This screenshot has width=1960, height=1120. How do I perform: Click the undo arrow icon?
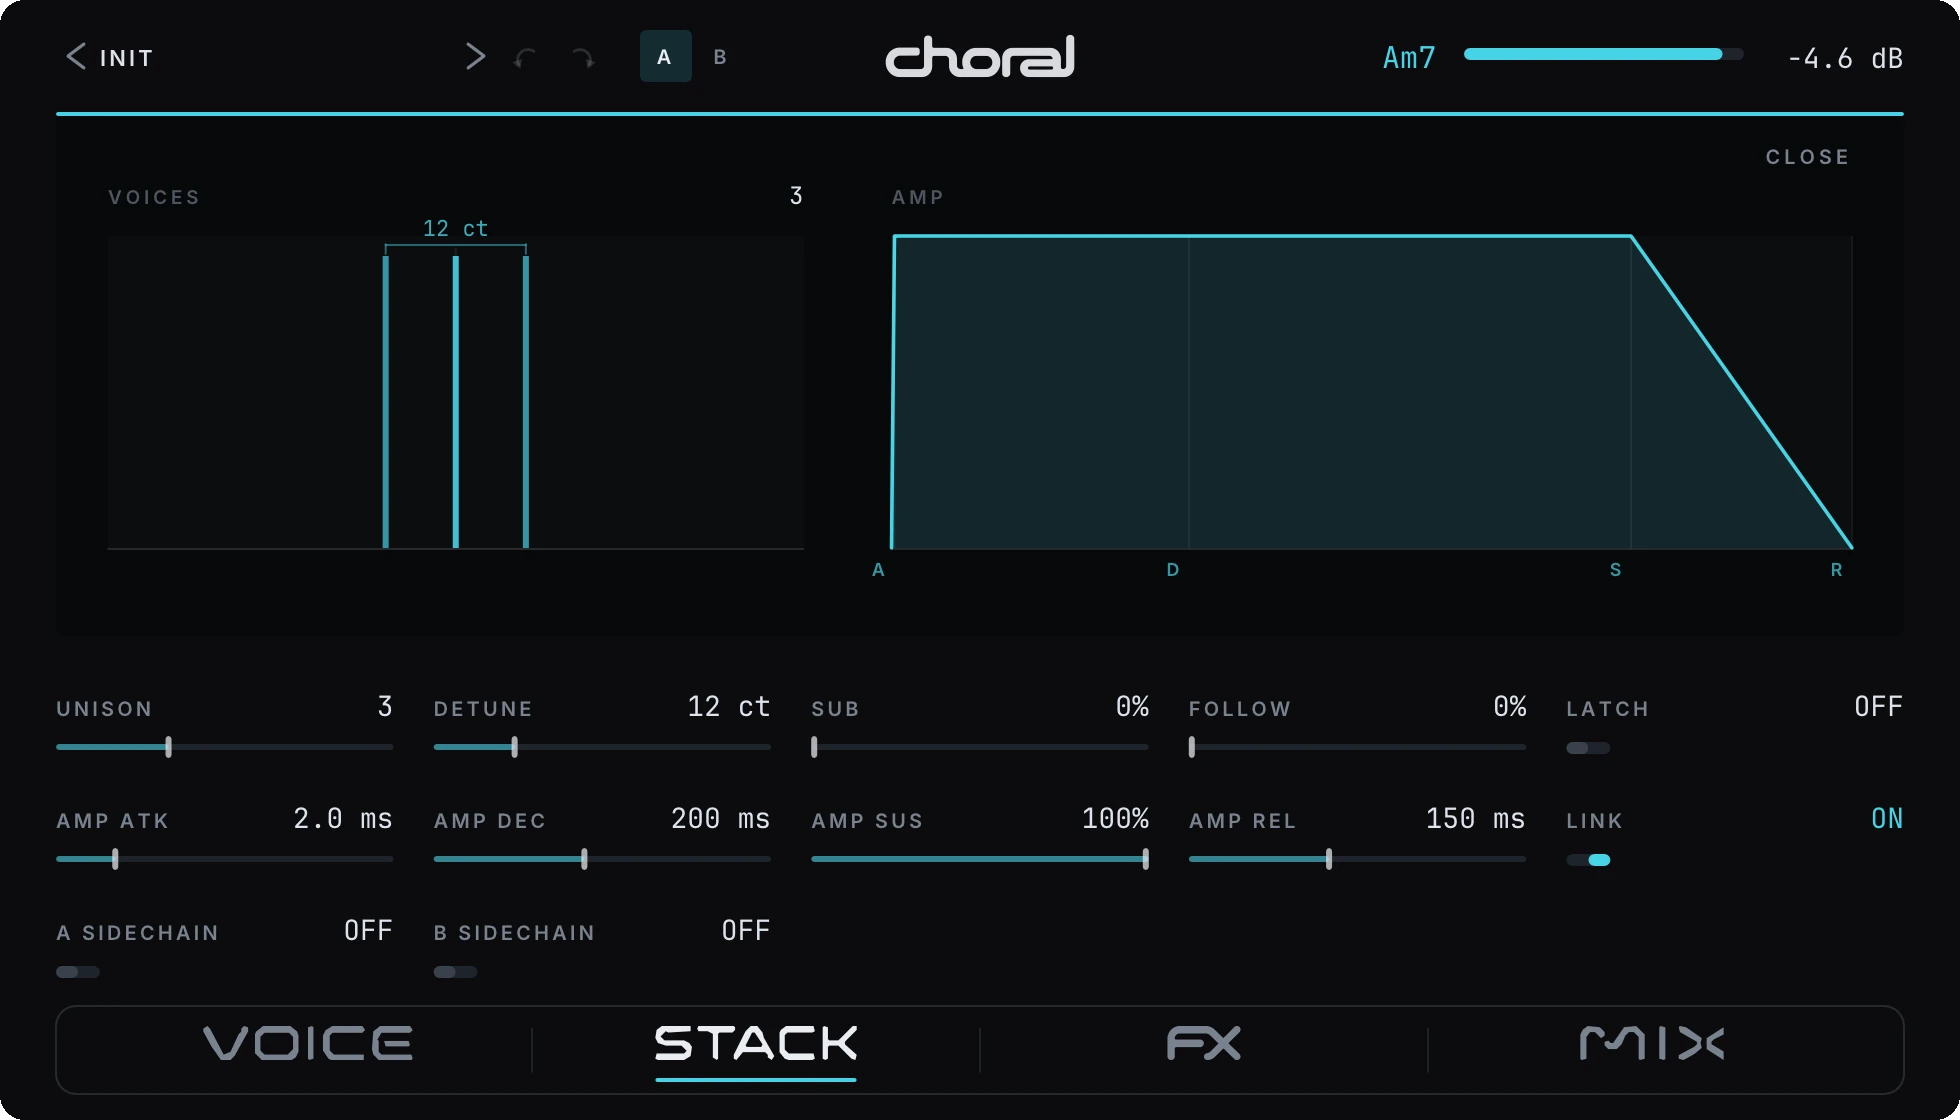525,59
